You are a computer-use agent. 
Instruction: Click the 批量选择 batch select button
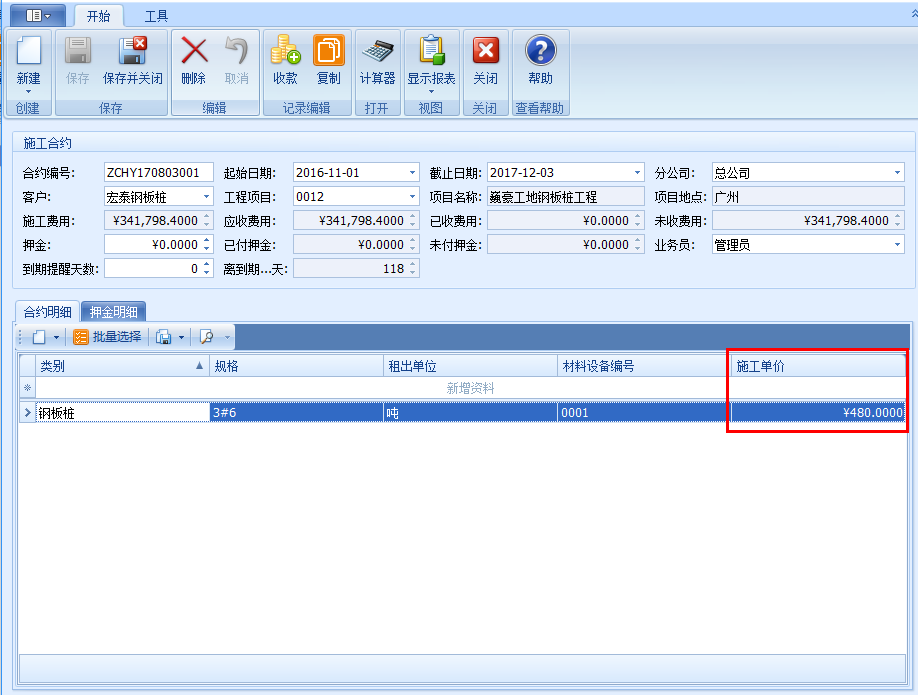click(x=108, y=337)
